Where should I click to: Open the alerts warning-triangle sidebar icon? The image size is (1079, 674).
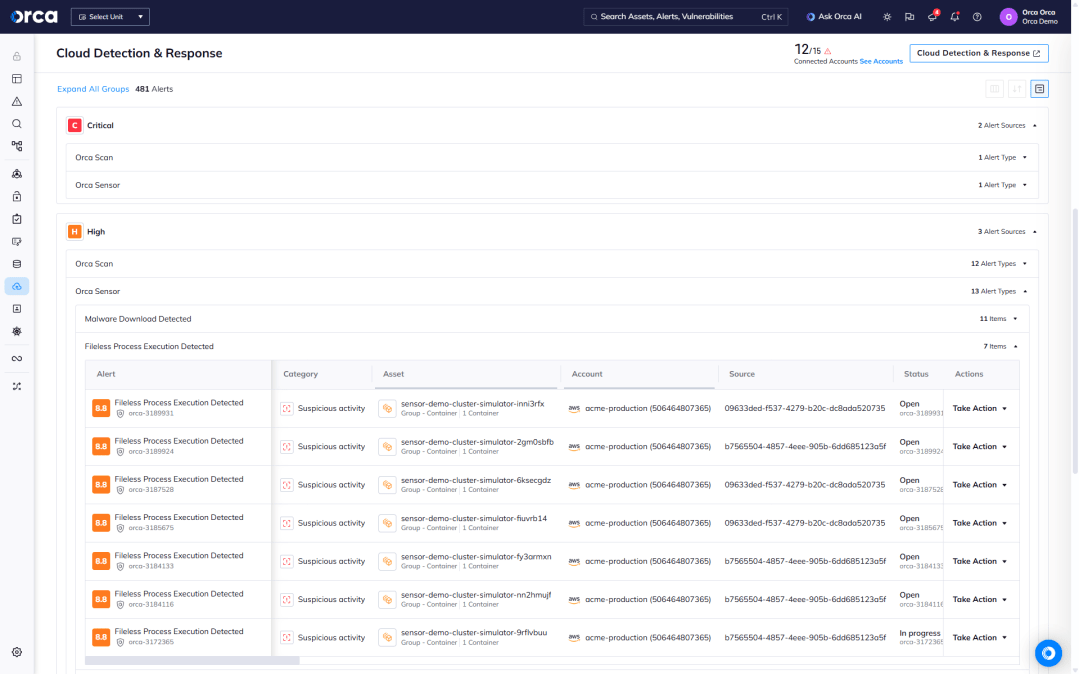[x=17, y=102]
